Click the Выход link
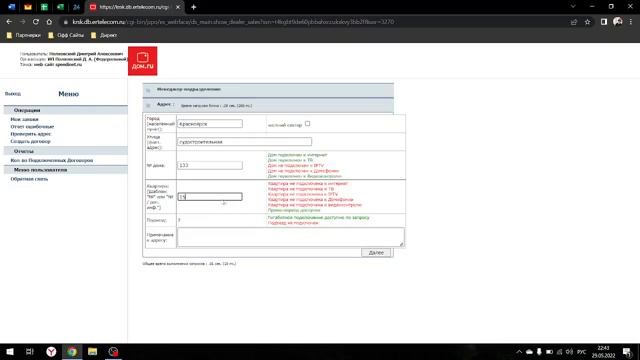Image resolution: width=640 pixels, height=360 pixels. (x=13, y=94)
